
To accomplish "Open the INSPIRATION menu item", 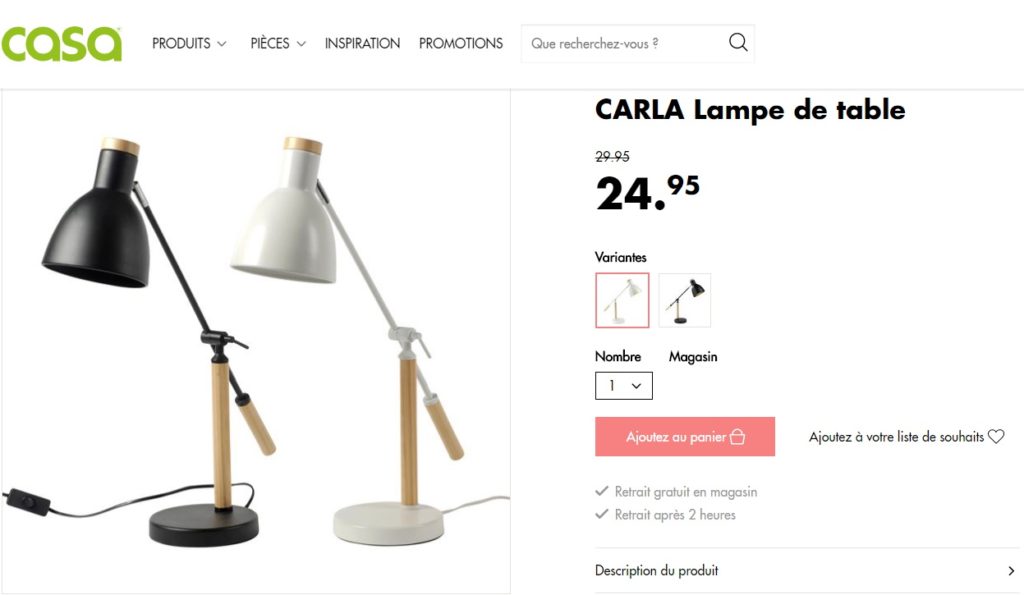I will (362, 43).
